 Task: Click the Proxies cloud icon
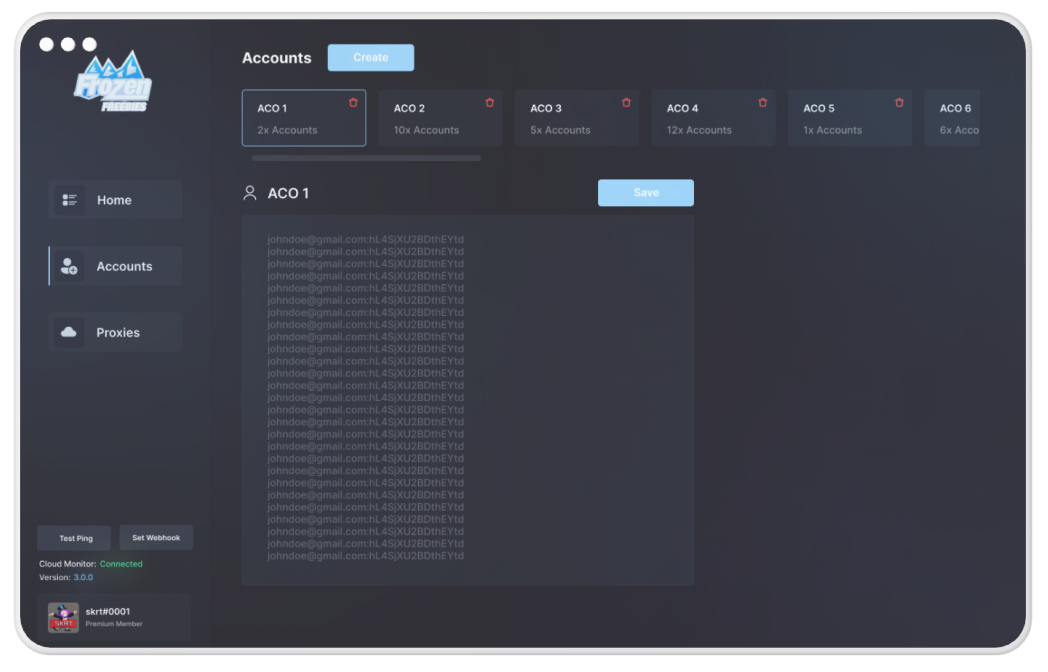coord(69,332)
